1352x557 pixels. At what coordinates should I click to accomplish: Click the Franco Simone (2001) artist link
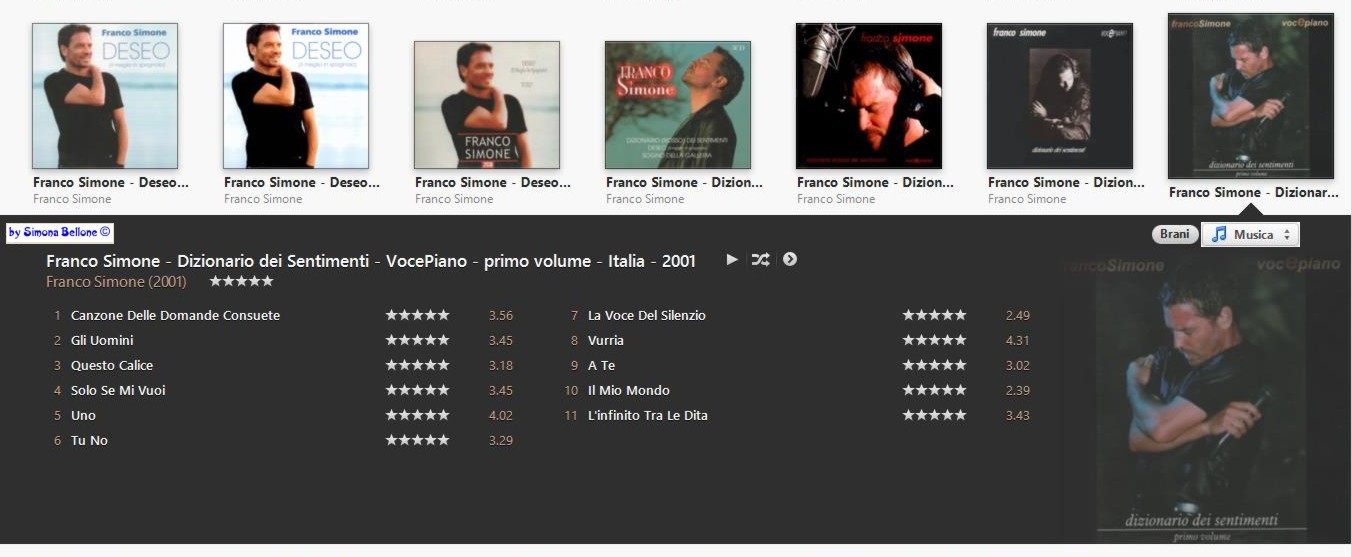point(116,282)
